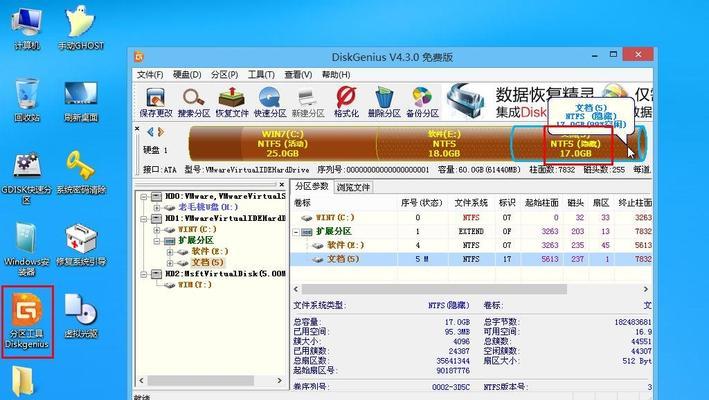Expand 文档(S) node in disk tree

click(x=170, y=263)
